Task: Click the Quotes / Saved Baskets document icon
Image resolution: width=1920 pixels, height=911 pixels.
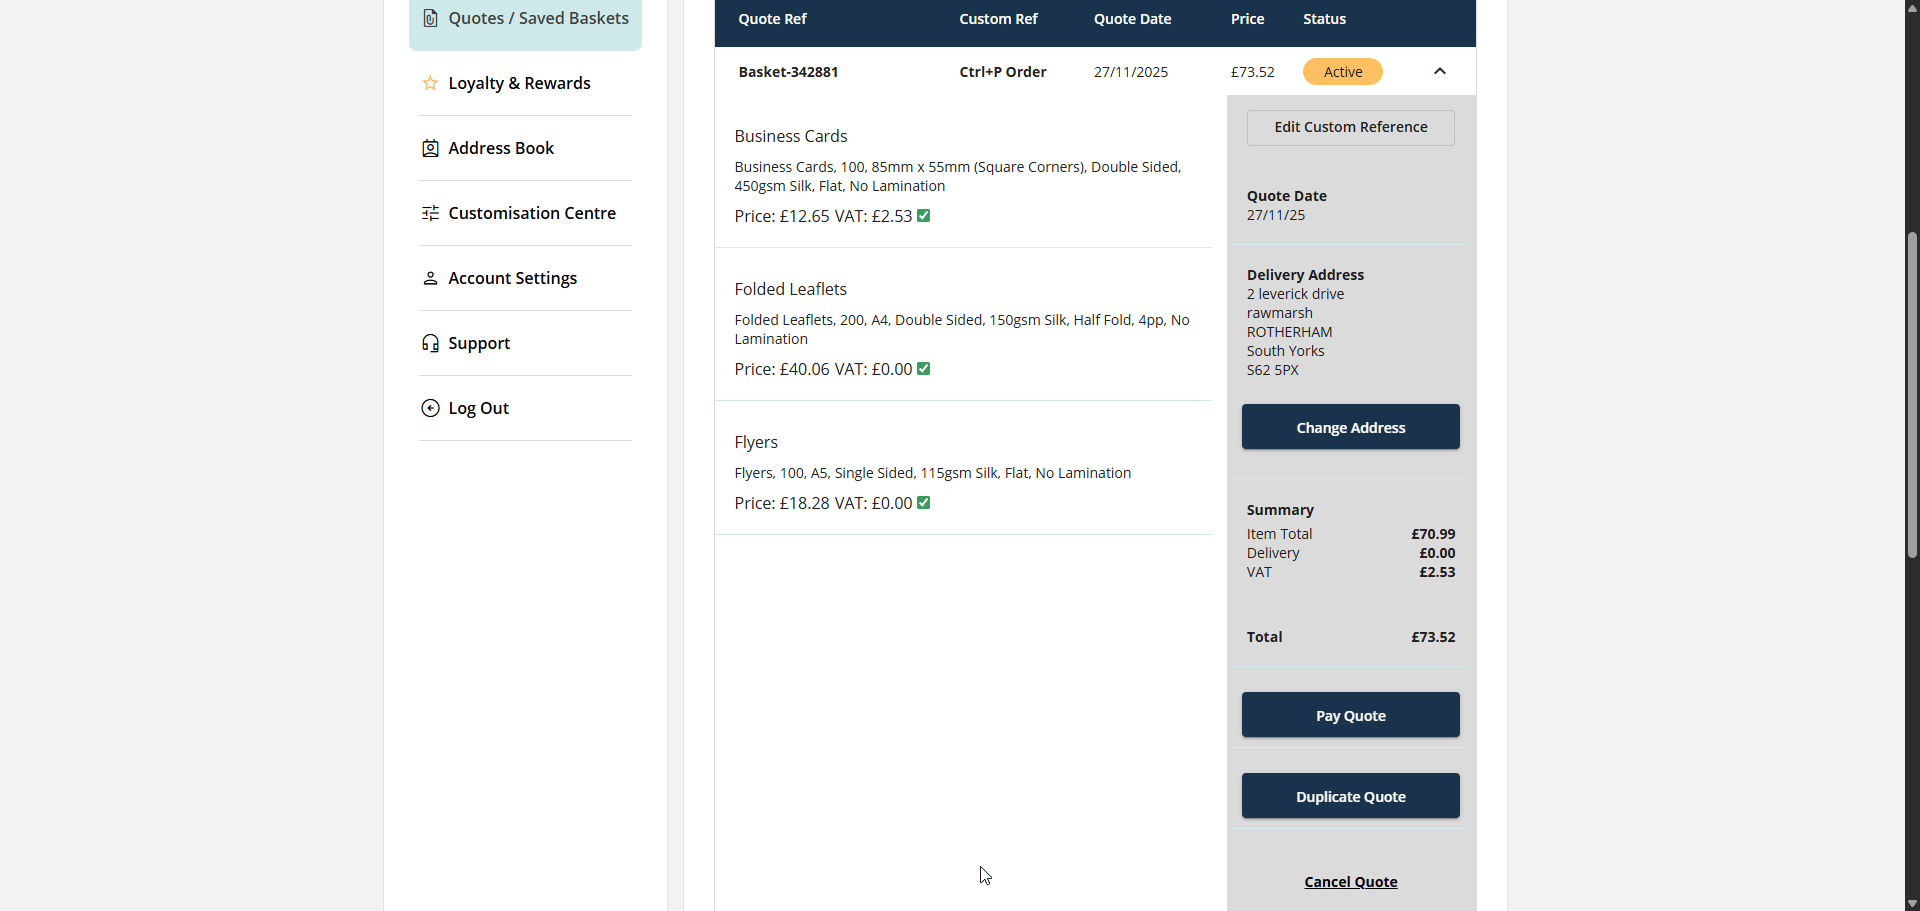Action: [x=430, y=18]
